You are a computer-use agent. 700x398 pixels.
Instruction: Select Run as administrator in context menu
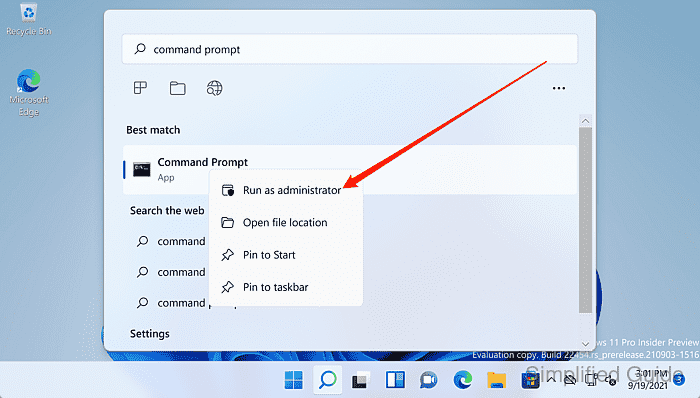coord(286,191)
